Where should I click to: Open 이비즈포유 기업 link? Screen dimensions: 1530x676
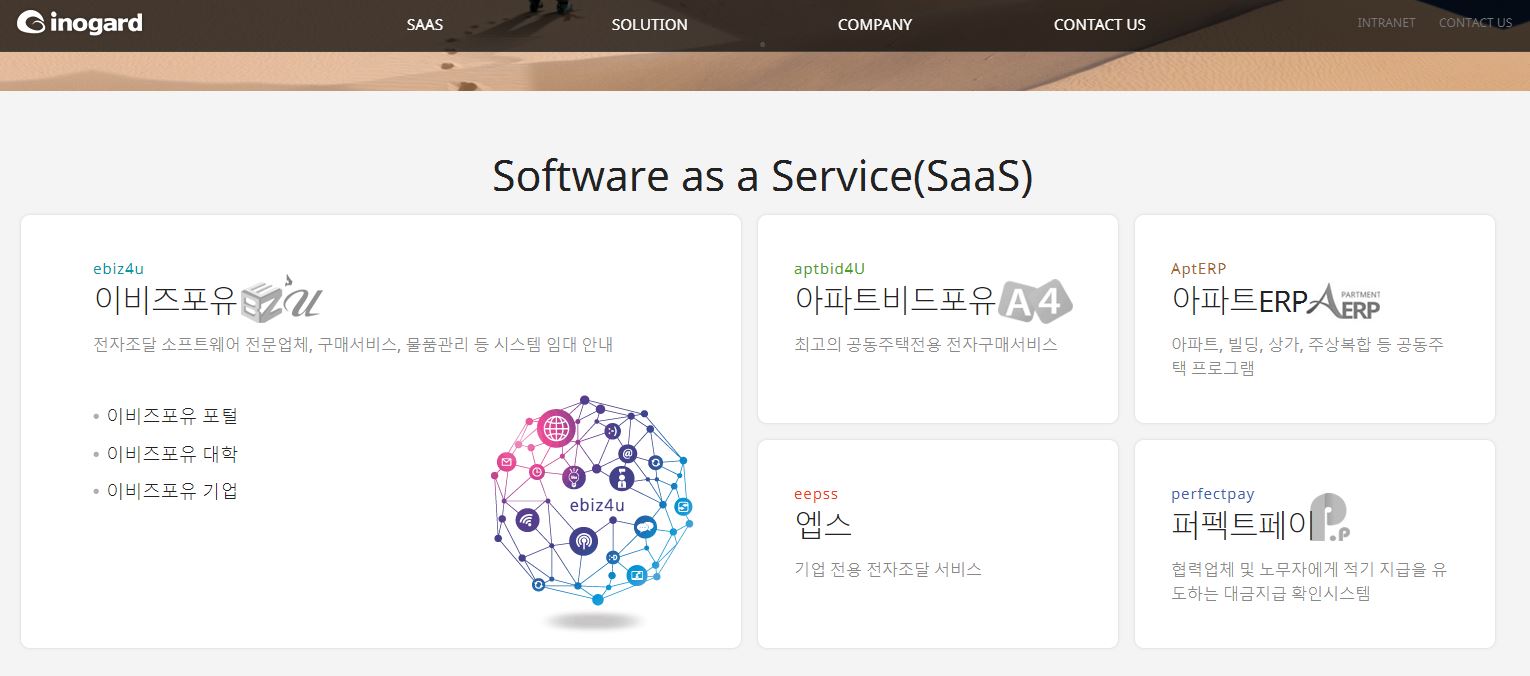(172, 491)
